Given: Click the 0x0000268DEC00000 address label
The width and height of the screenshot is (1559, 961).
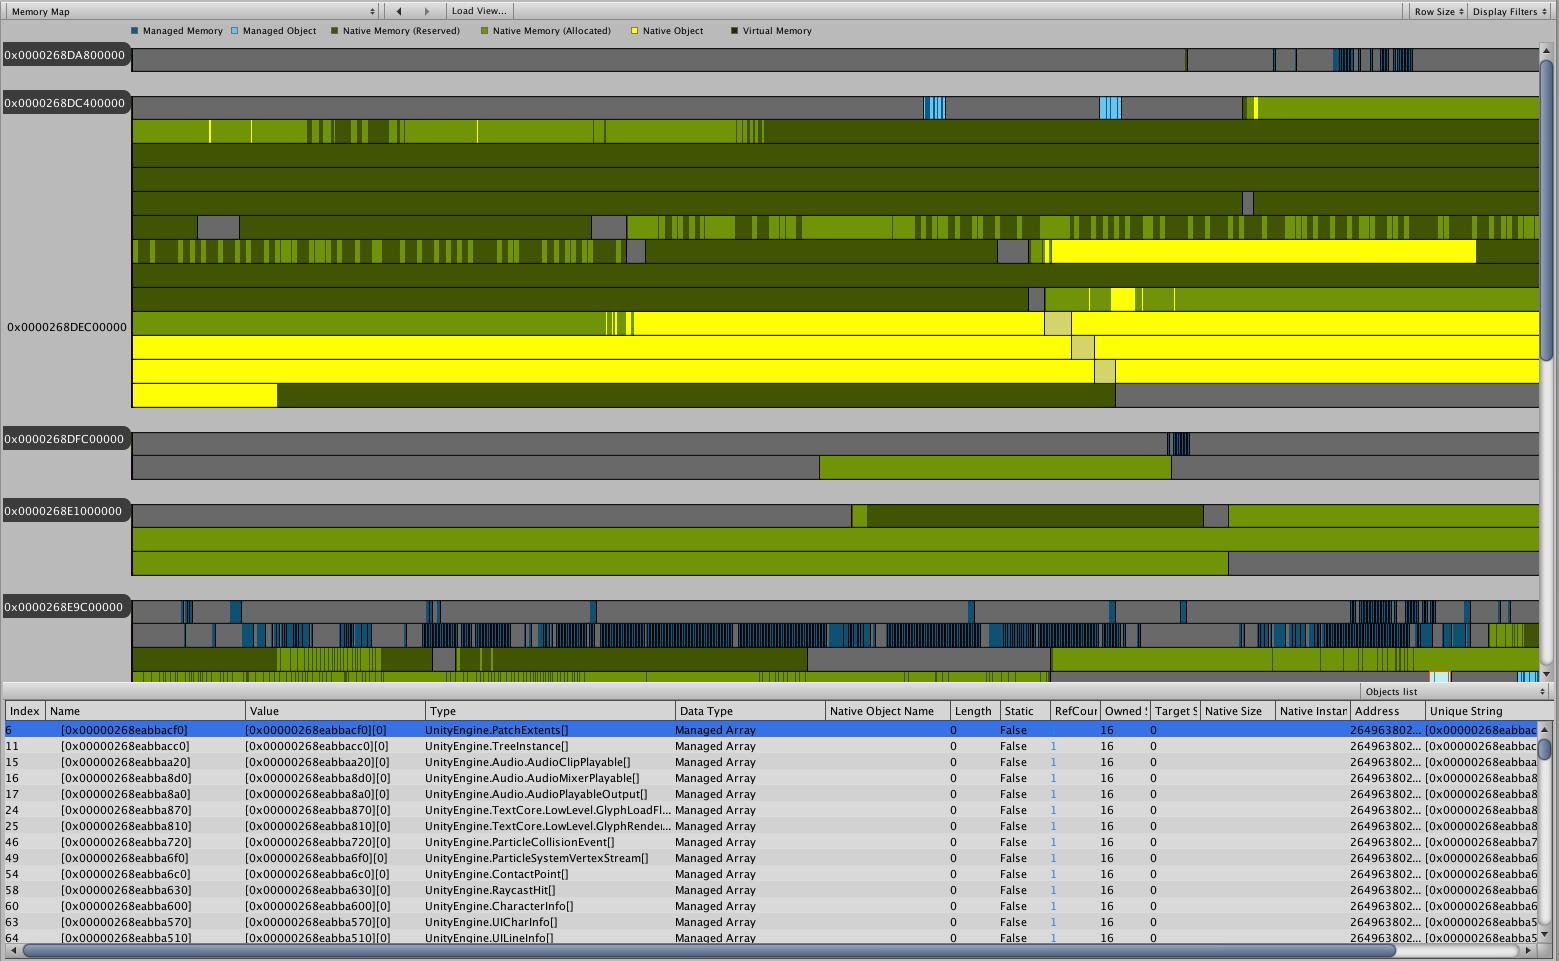Looking at the screenshot, I should [x=67, y=327].
